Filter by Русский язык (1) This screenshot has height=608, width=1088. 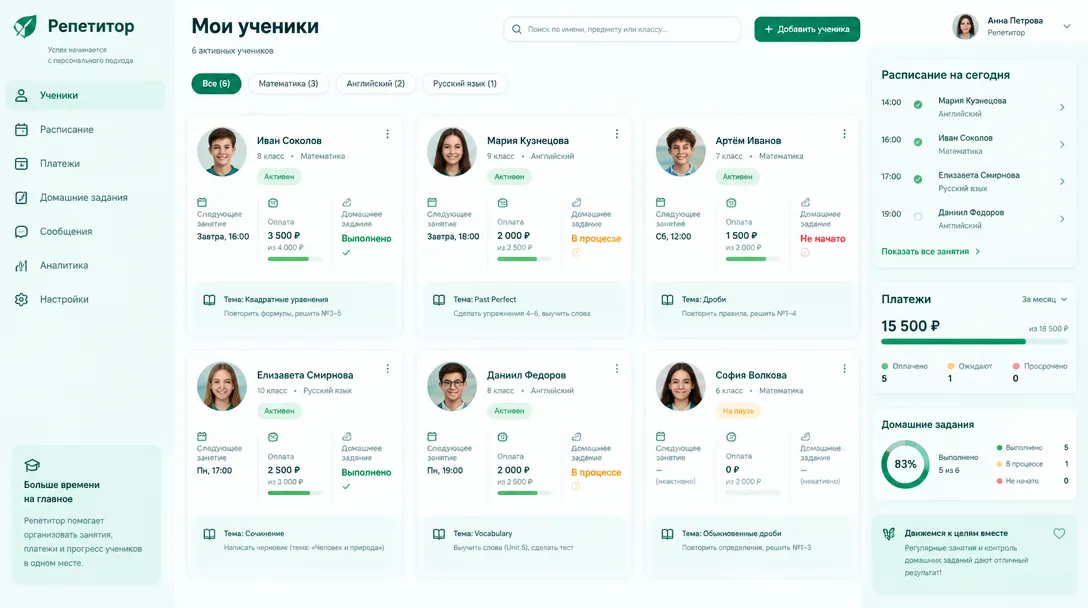[464, 83]
